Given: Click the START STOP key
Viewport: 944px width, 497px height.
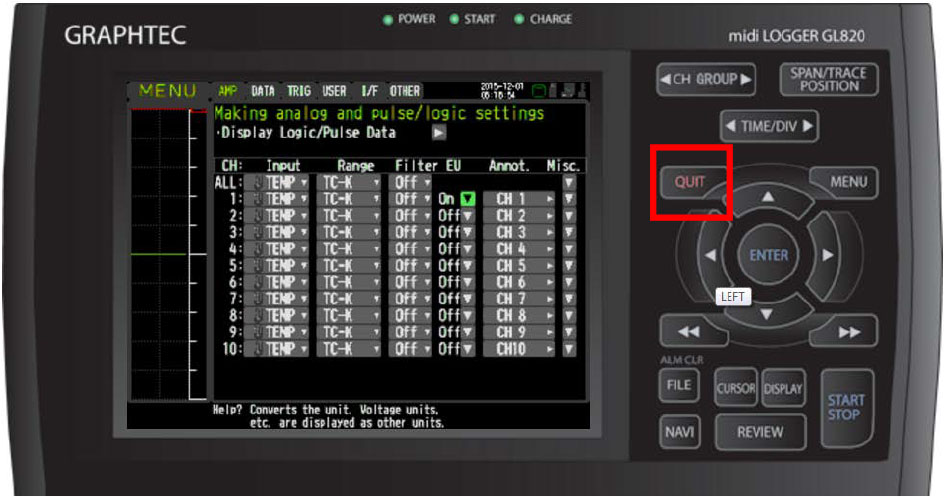Looking at the screenshot, I should coord(845,407).
